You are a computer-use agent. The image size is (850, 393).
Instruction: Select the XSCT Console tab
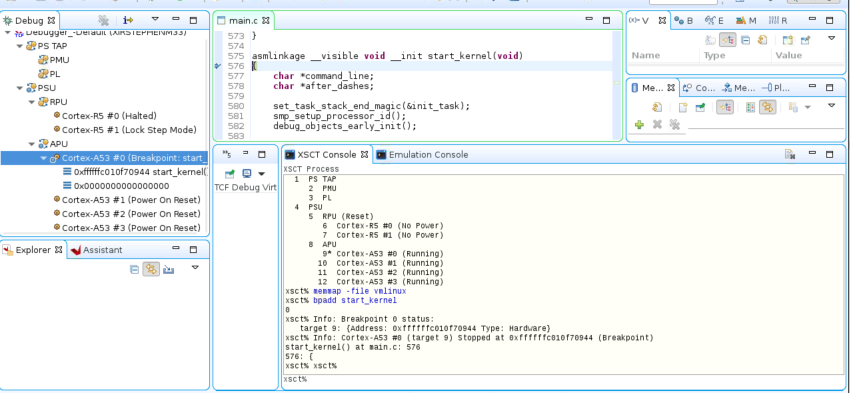(326, 154)
